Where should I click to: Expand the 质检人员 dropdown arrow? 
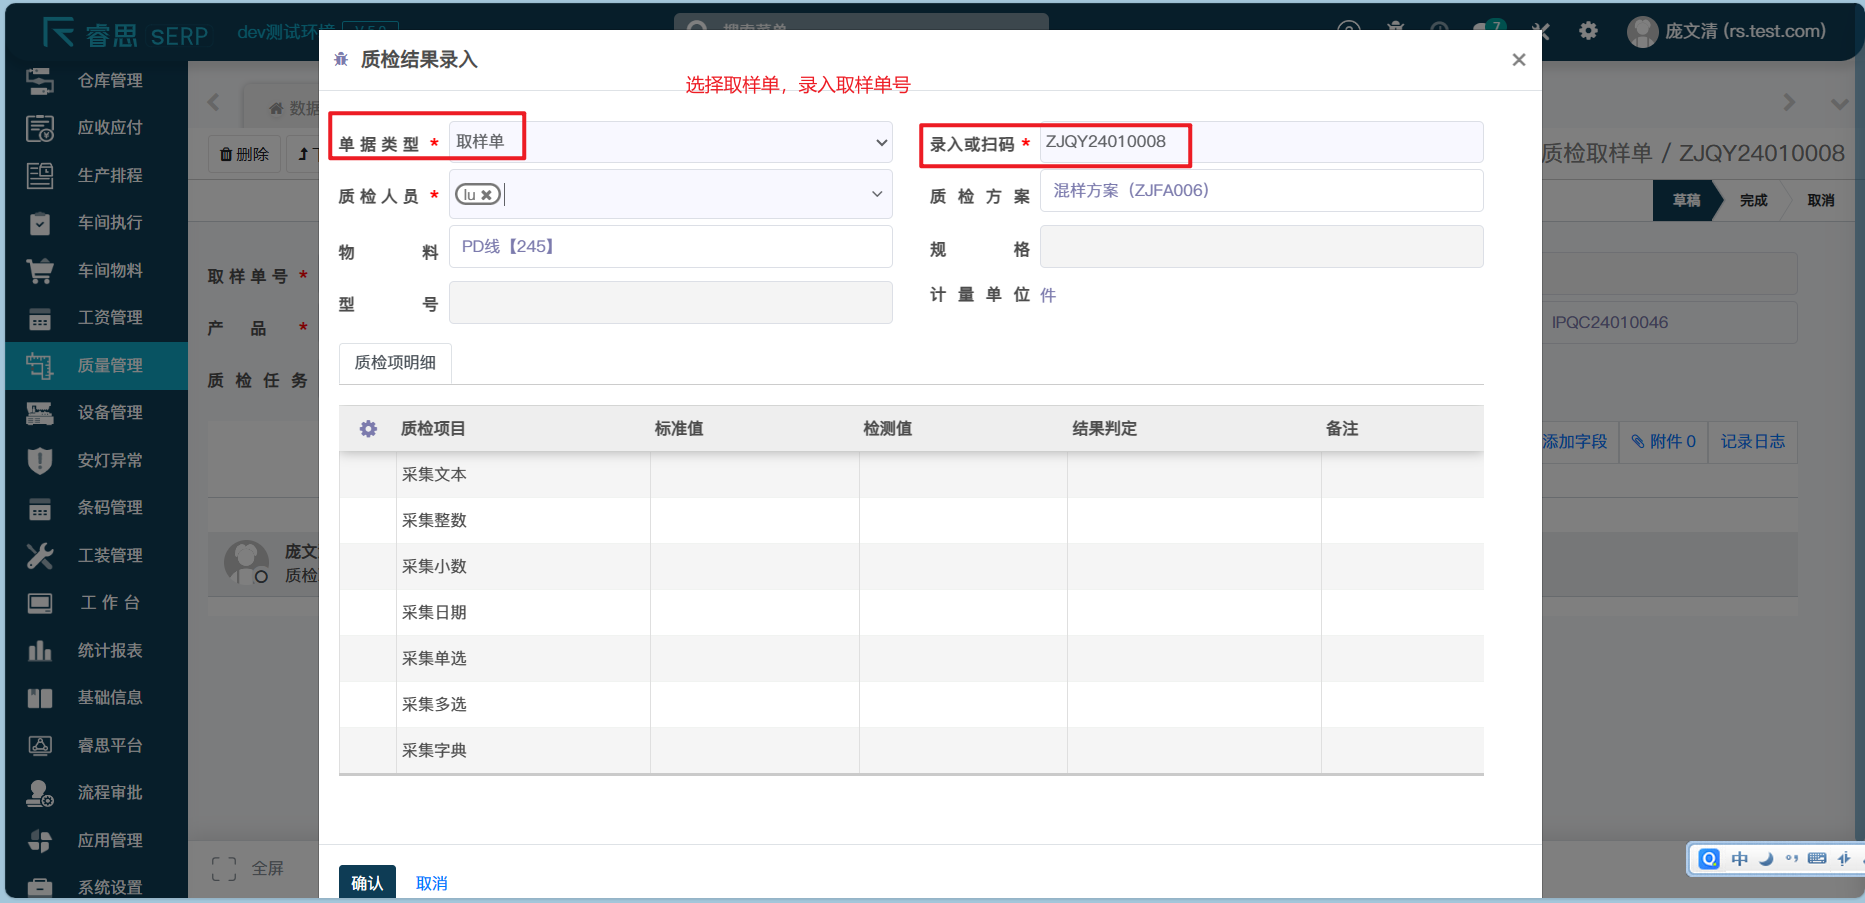(876, 194)
